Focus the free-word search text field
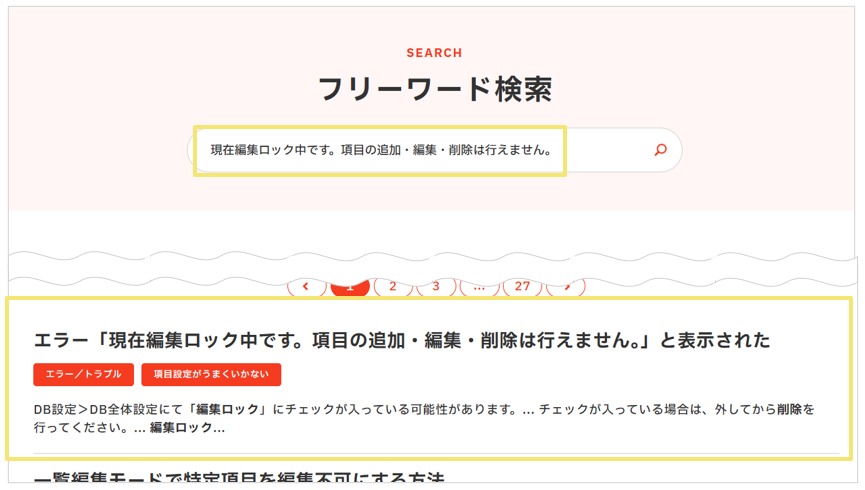This screenshot has height=490, width=865. 420,151
